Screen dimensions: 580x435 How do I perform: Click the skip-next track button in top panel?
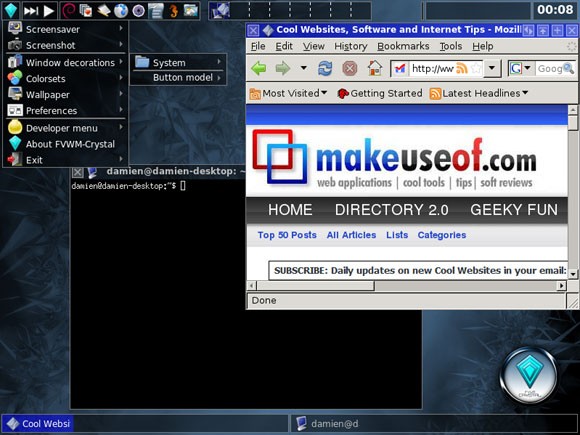(31, 11)
